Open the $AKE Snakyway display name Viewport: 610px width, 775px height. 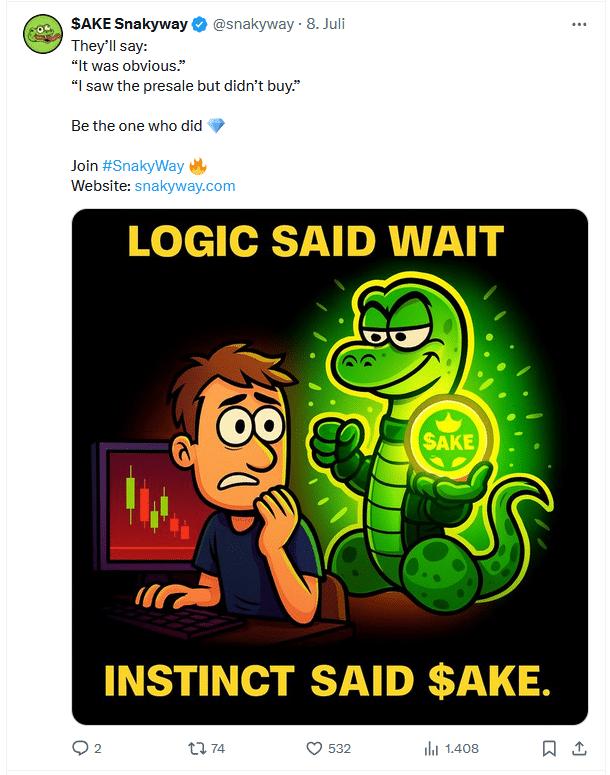pos(129,24)
